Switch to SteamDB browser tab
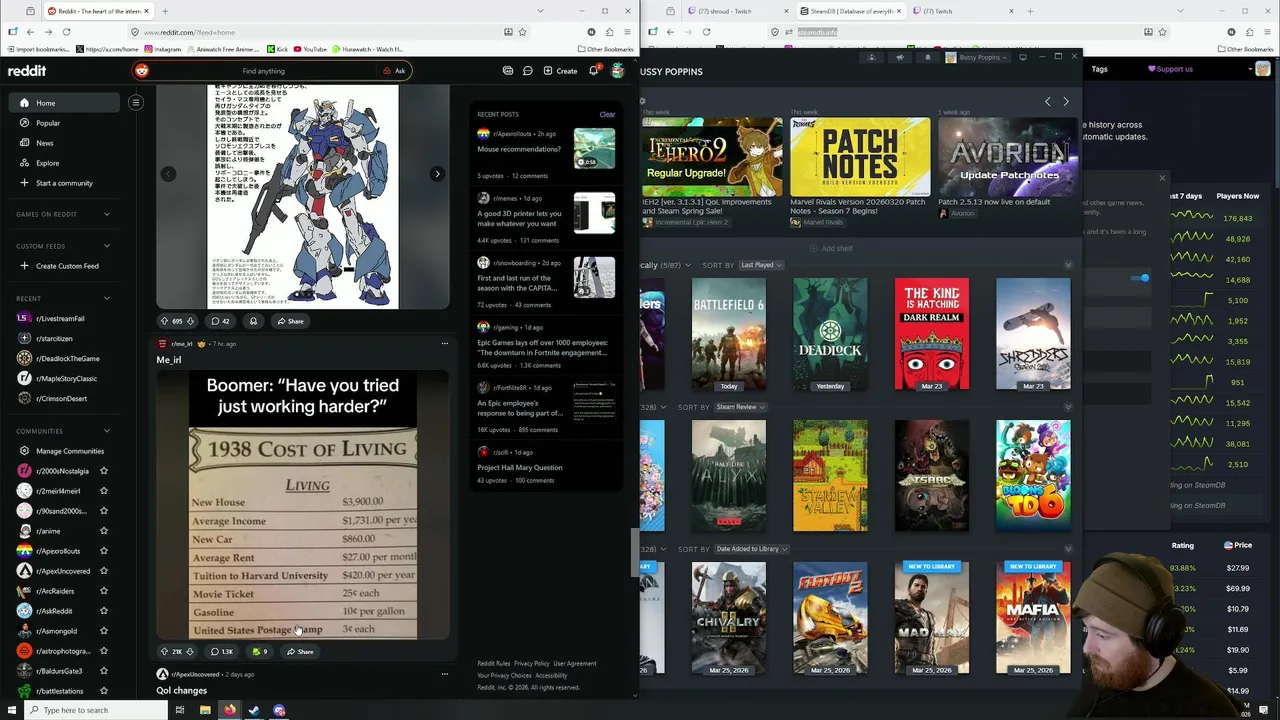This screenshot has height=720, width=1280. 850,11
